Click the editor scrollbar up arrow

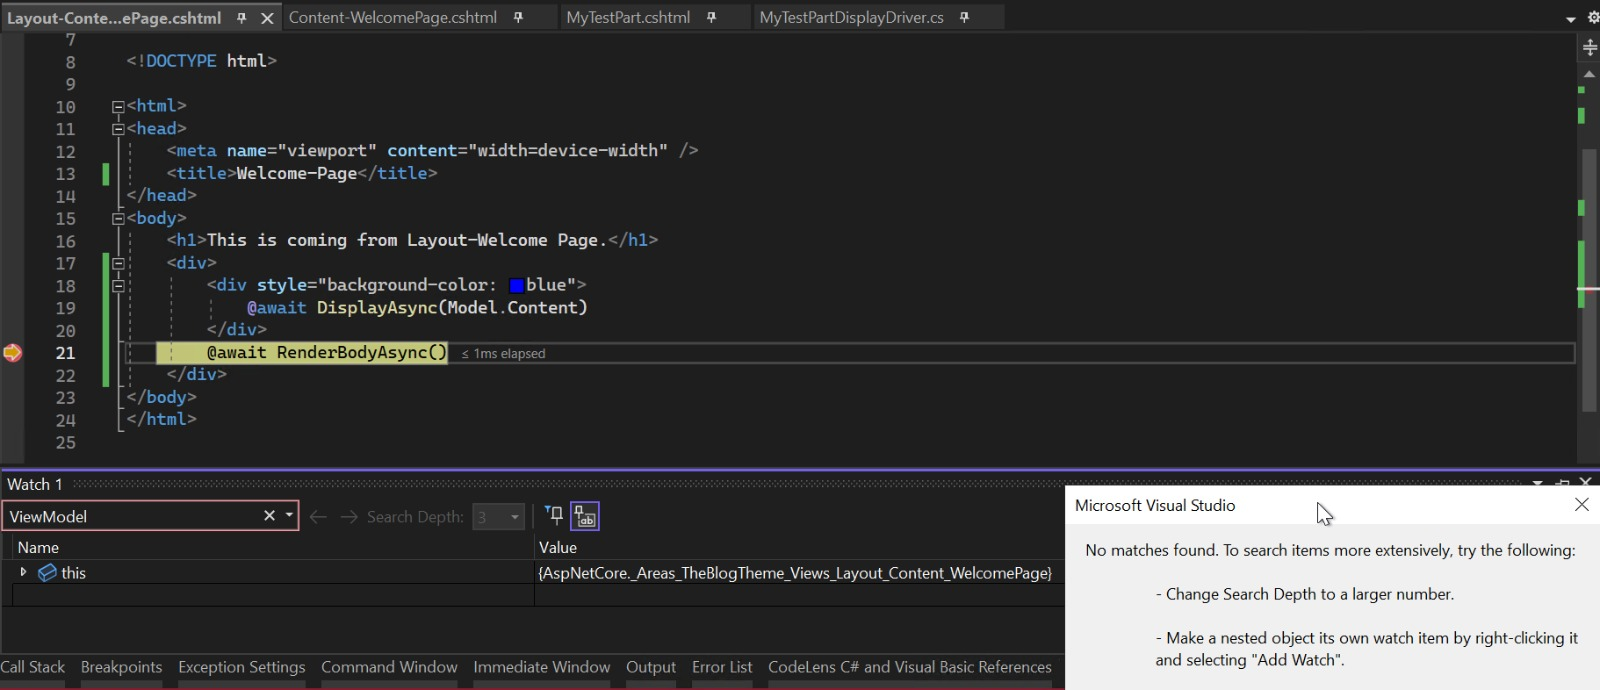point(1589,75)
